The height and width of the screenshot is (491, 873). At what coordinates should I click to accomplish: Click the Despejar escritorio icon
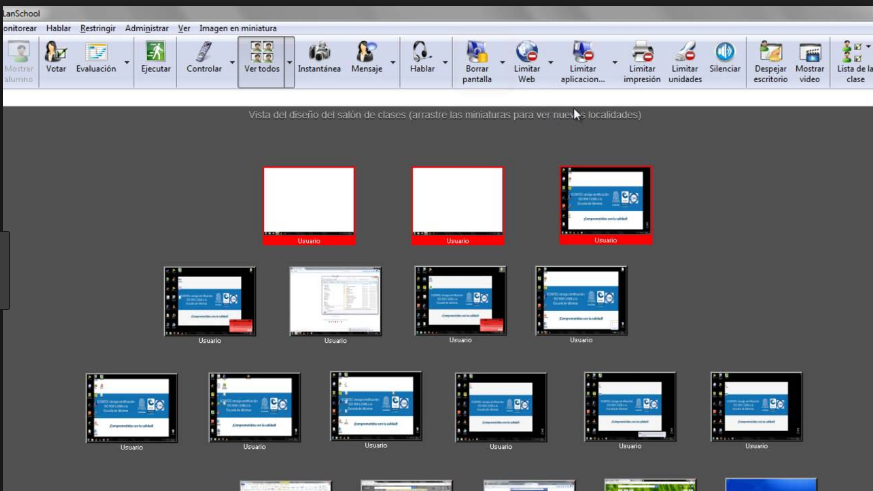770,61
